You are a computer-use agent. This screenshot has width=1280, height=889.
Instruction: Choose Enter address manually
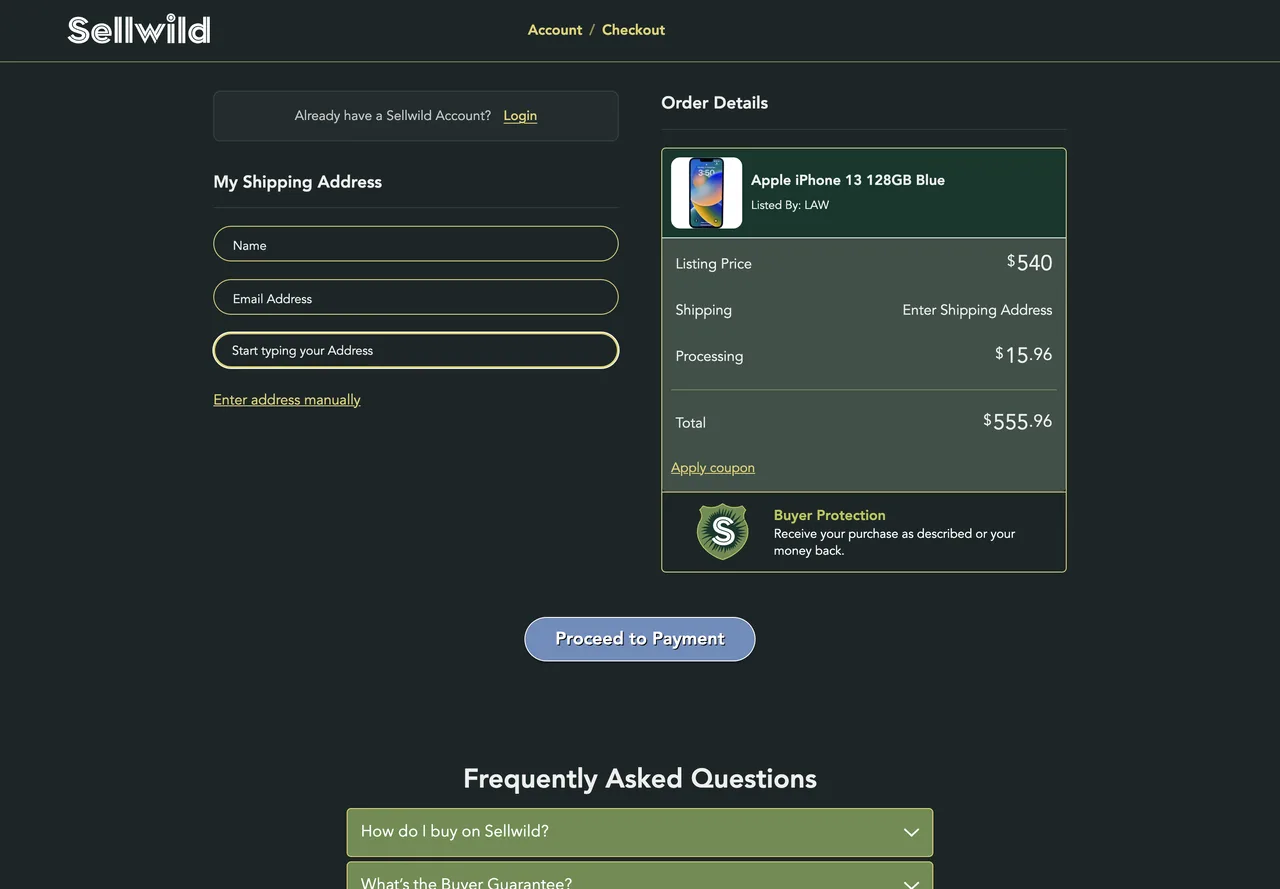click(x=287, y=400)
